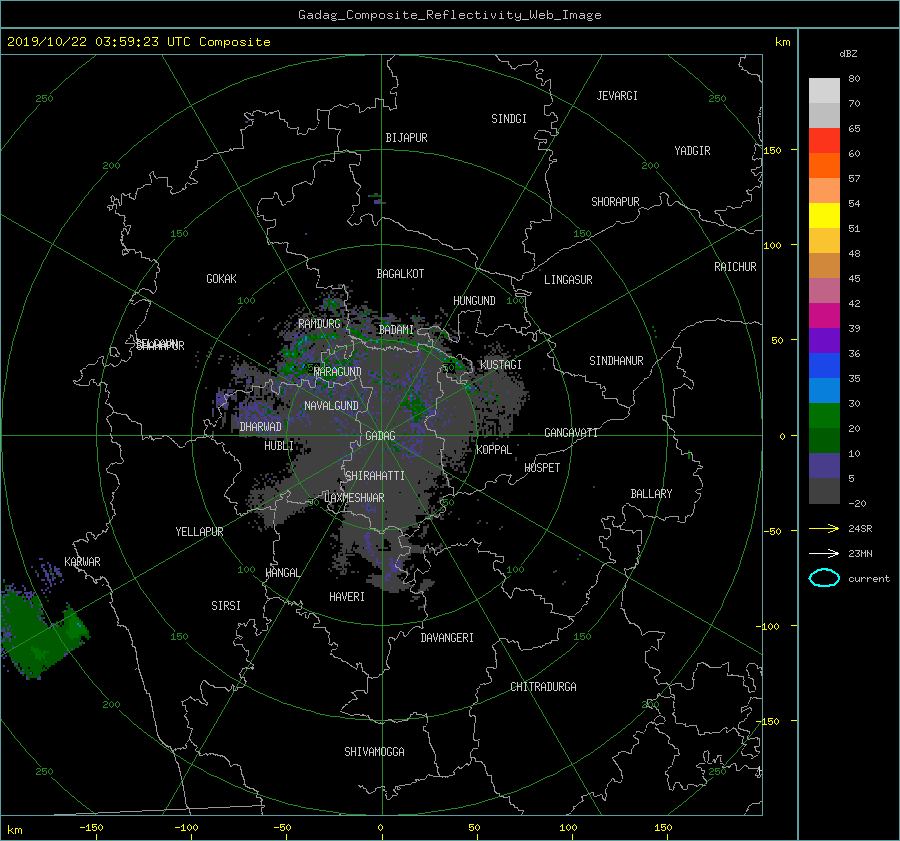Click the NAVALGUND city label

[x=331, y=406]
